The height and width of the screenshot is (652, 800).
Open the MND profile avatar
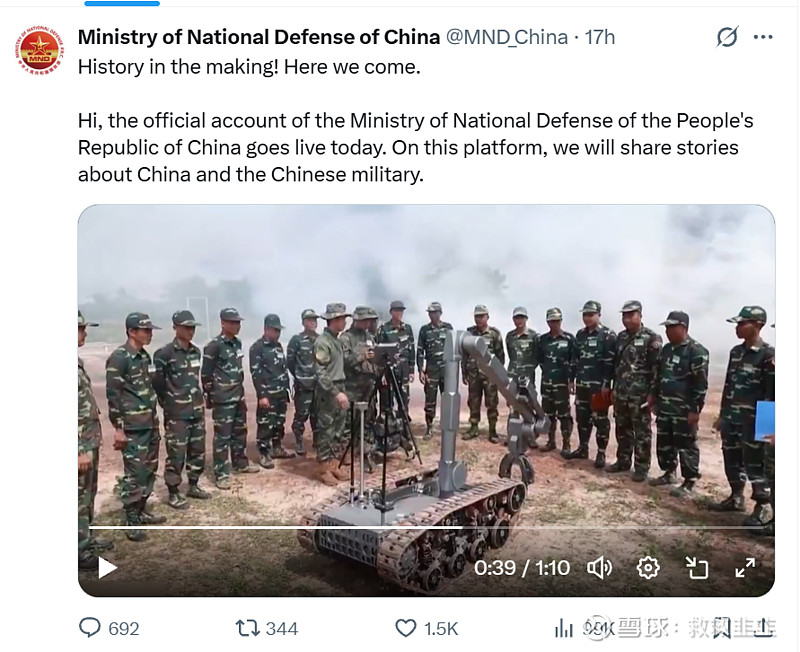(39, 51)
